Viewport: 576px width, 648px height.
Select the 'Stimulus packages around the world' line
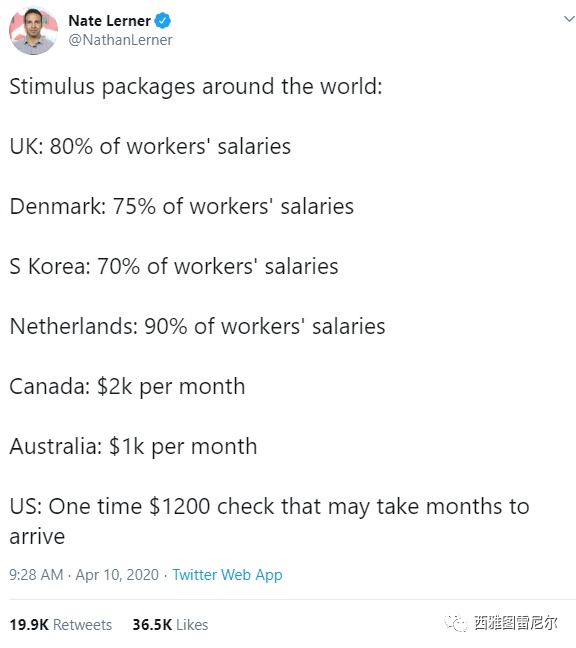point(196,88)
